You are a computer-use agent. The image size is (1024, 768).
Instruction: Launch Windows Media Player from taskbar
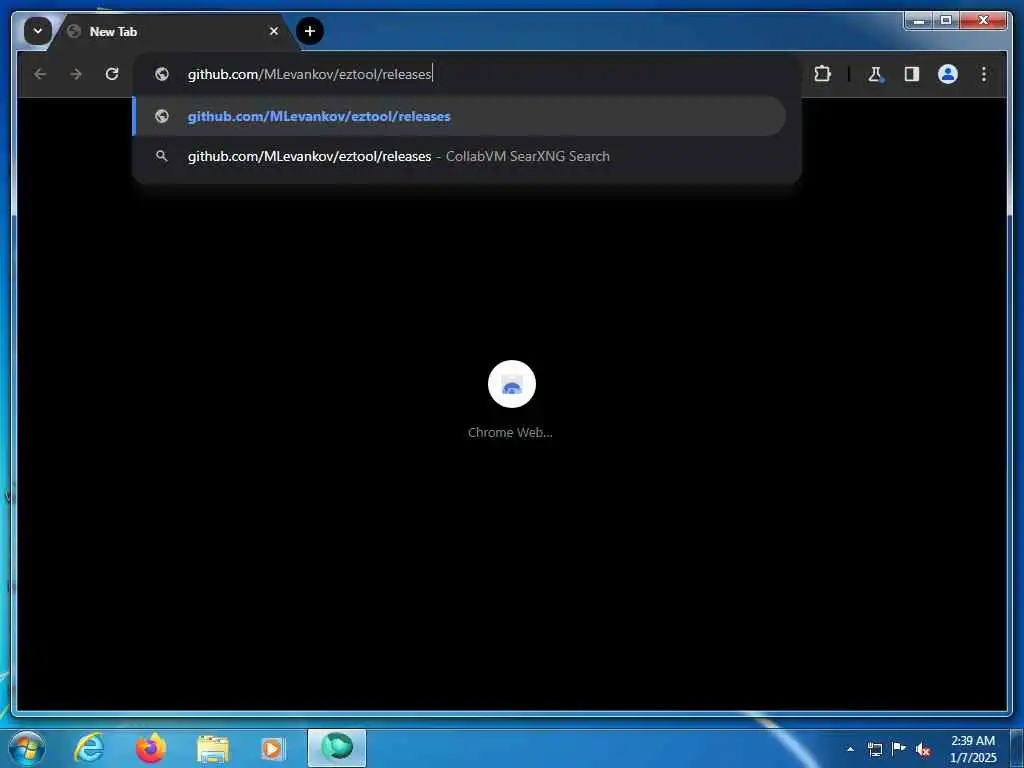click(273, 749)
